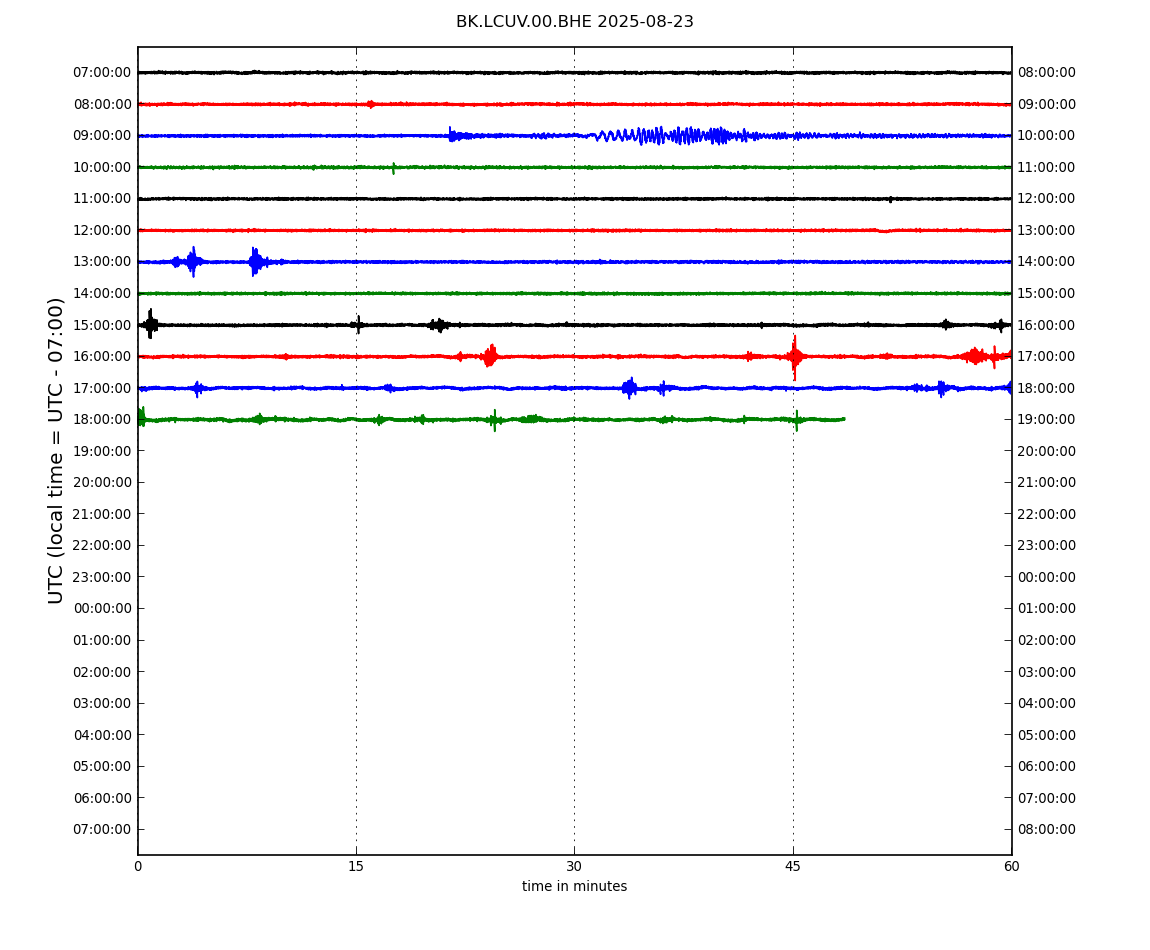Click right-axis label 02:00:00
The height and width of the screenshot is (950, 1150).
point(1047,640)
